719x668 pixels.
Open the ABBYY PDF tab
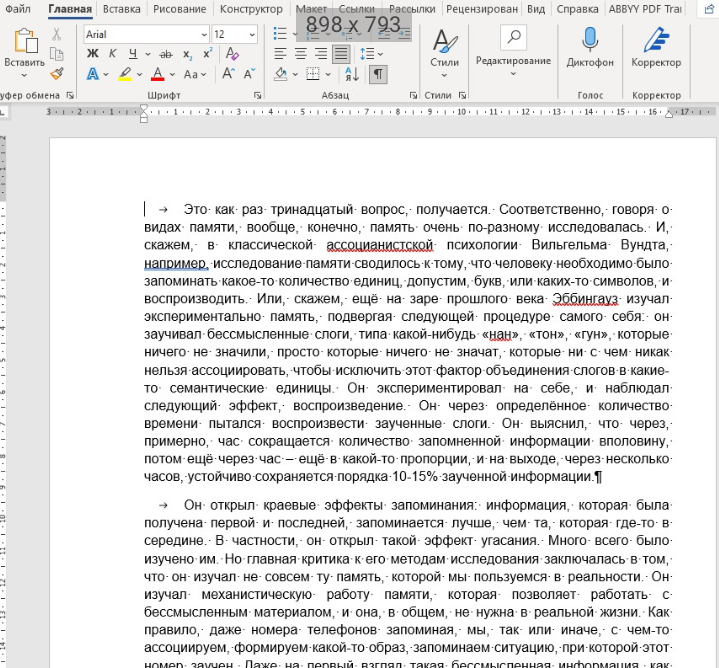click(645, 9)
